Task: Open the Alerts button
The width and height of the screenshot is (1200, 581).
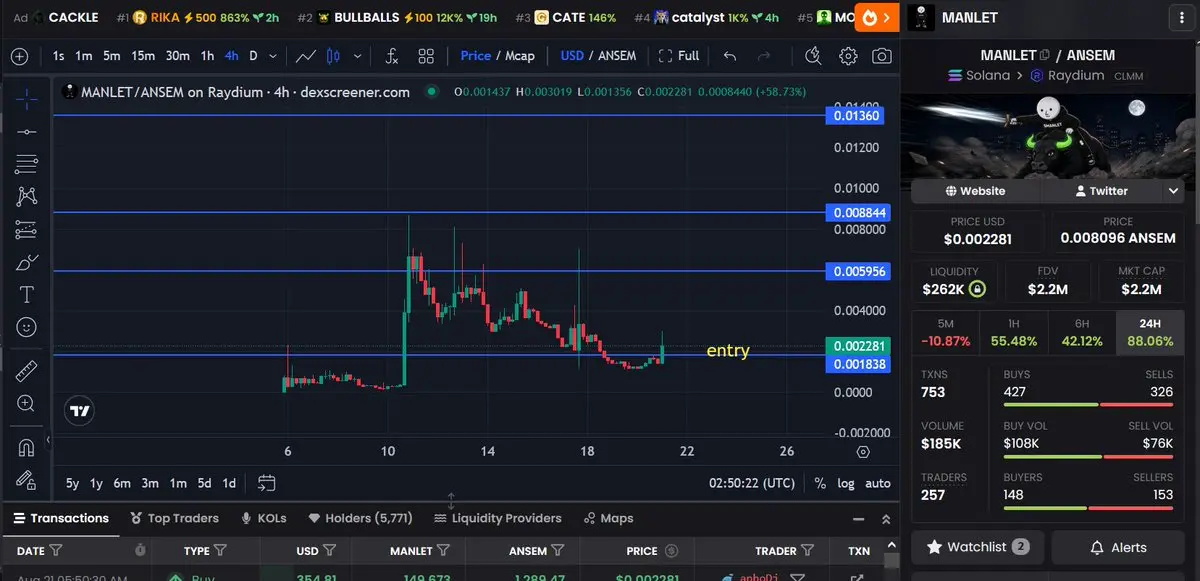Action: [x=1117, y=547]
